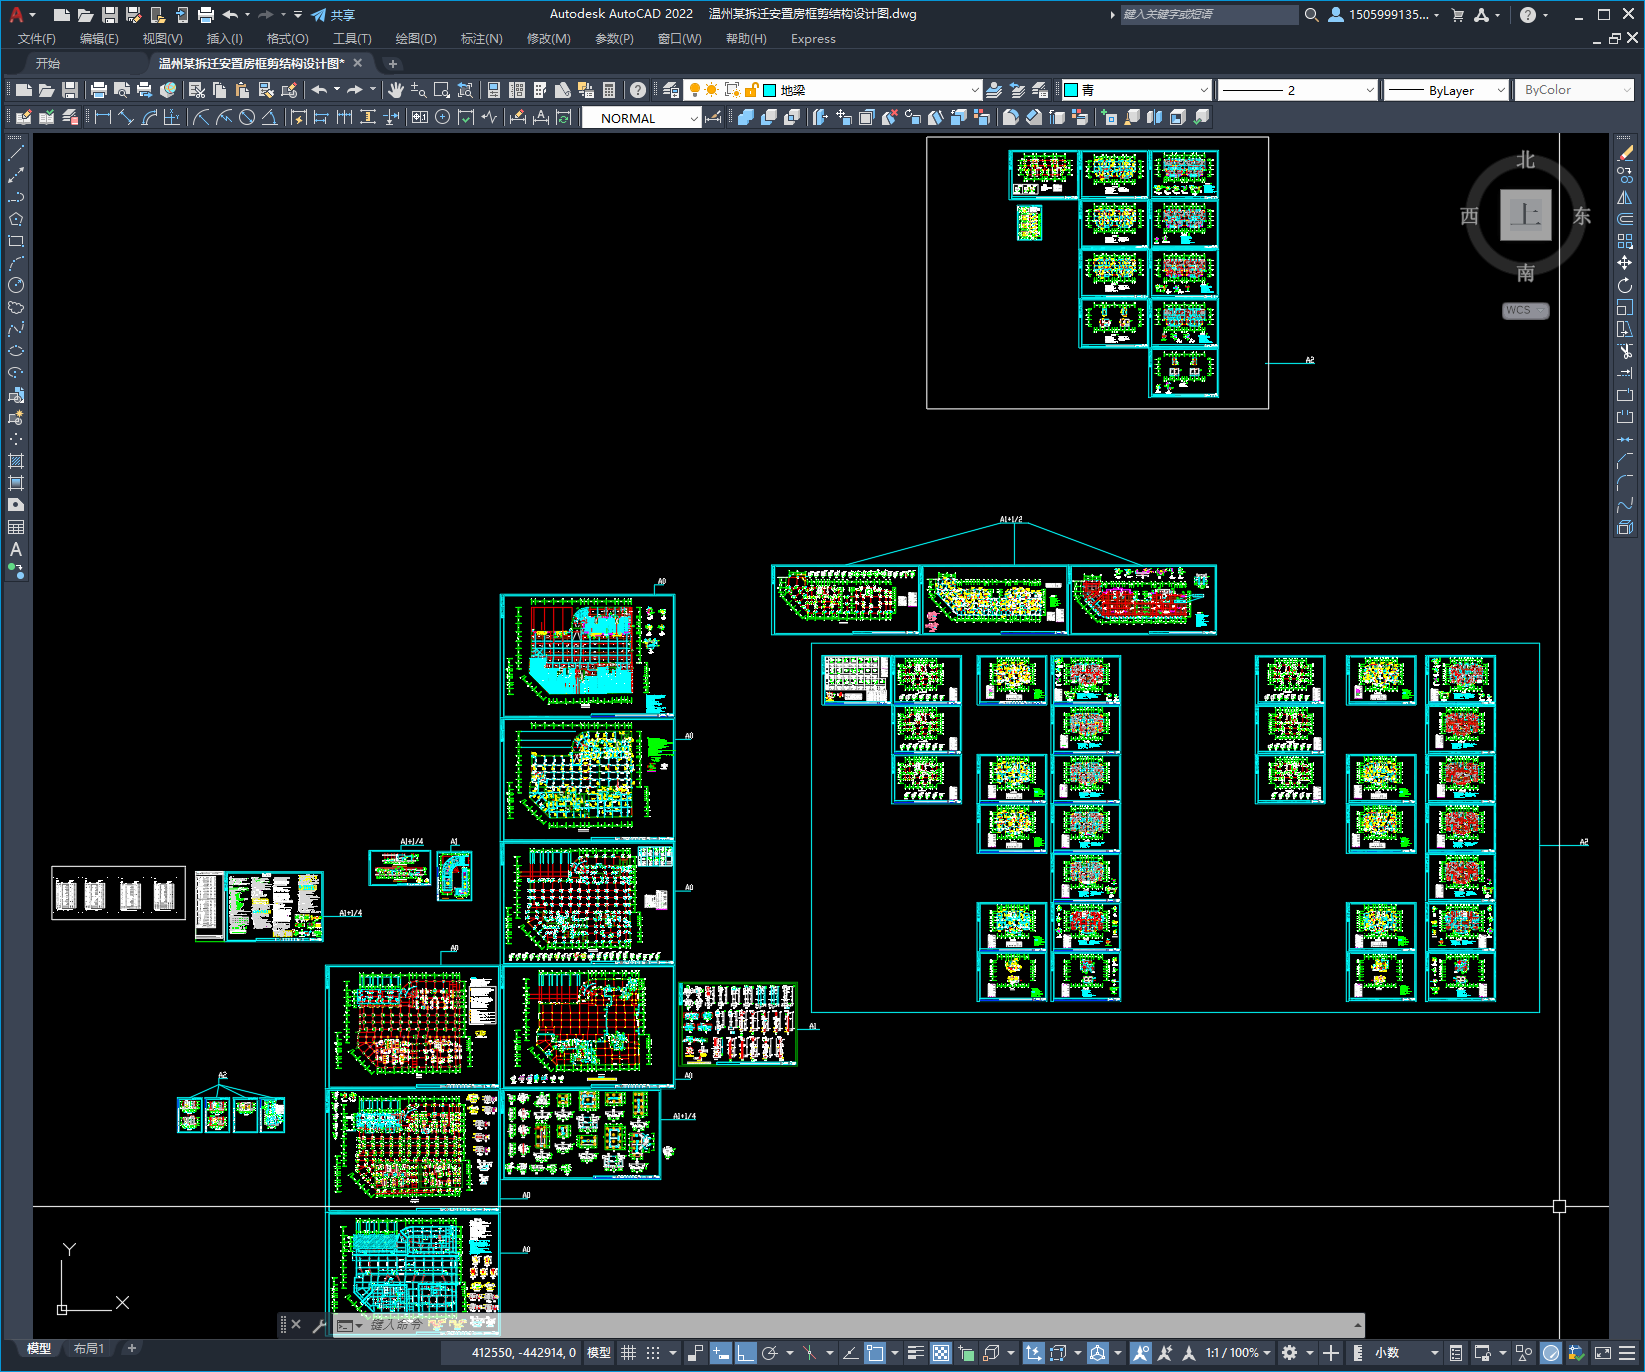Toggle lineweight display in status bar
Screen dimensions: 1645x1372
(915, 1353)
